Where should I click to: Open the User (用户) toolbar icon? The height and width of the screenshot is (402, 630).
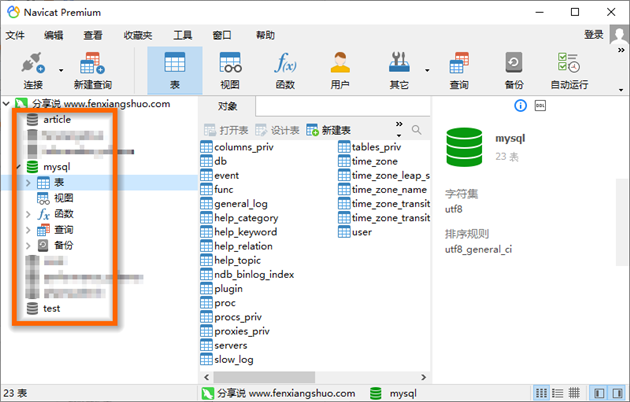click(340, 71)
